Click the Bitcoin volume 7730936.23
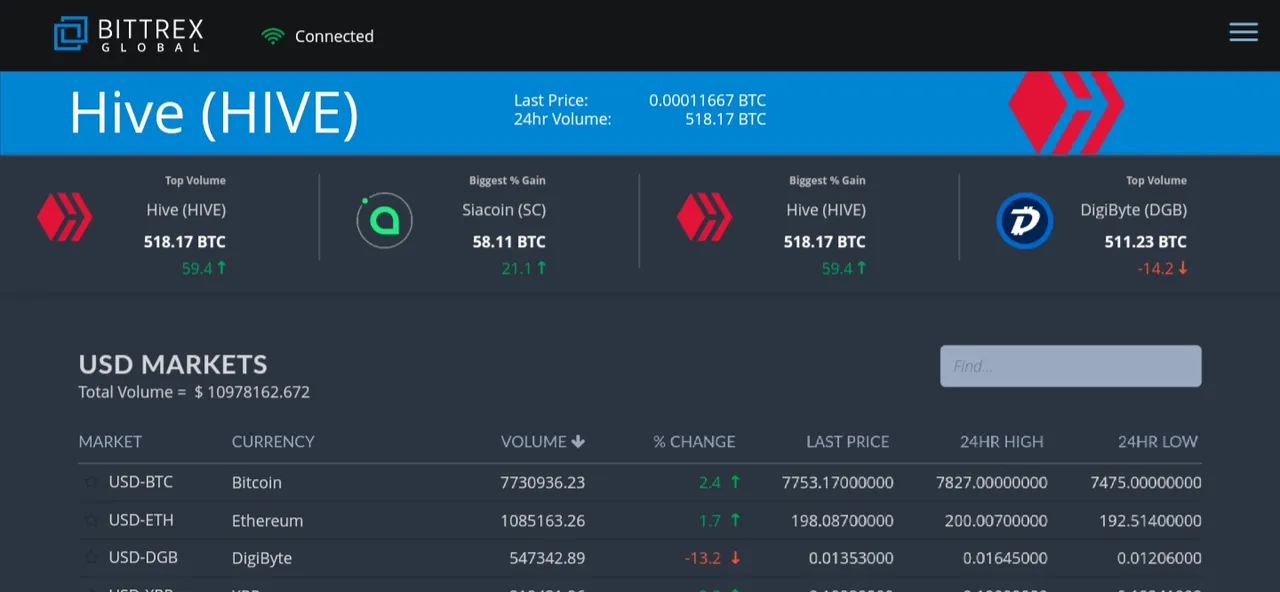1280x592 pixels. coord(543,482)
